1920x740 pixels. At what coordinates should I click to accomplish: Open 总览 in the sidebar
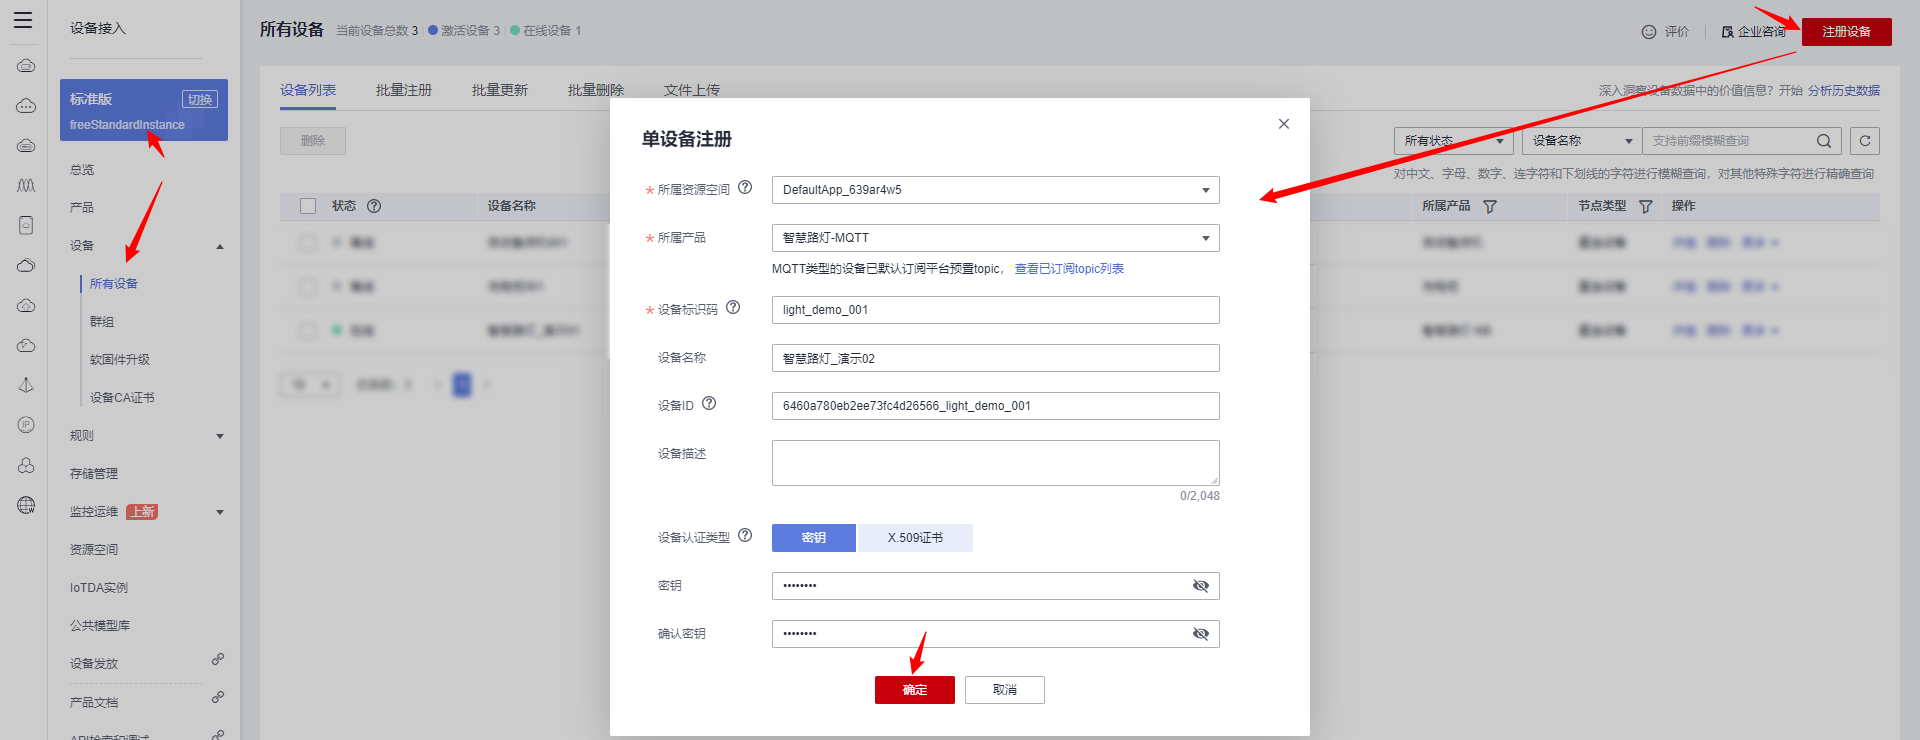tap(82, 170)
